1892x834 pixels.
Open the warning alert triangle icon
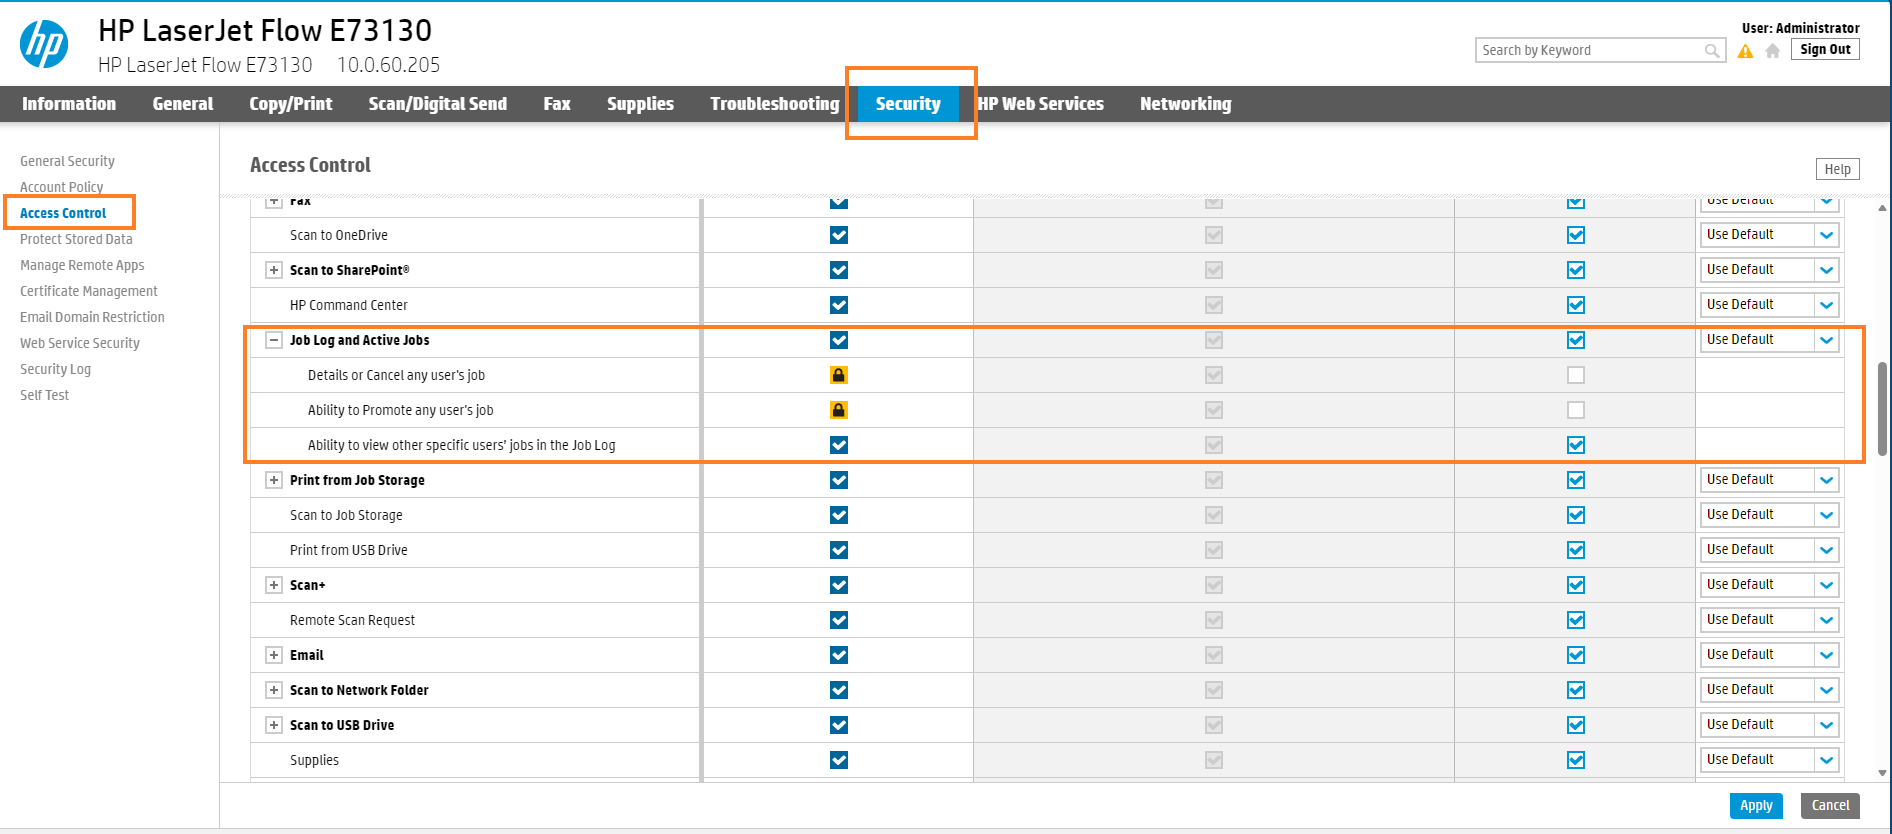point(1746,51)
